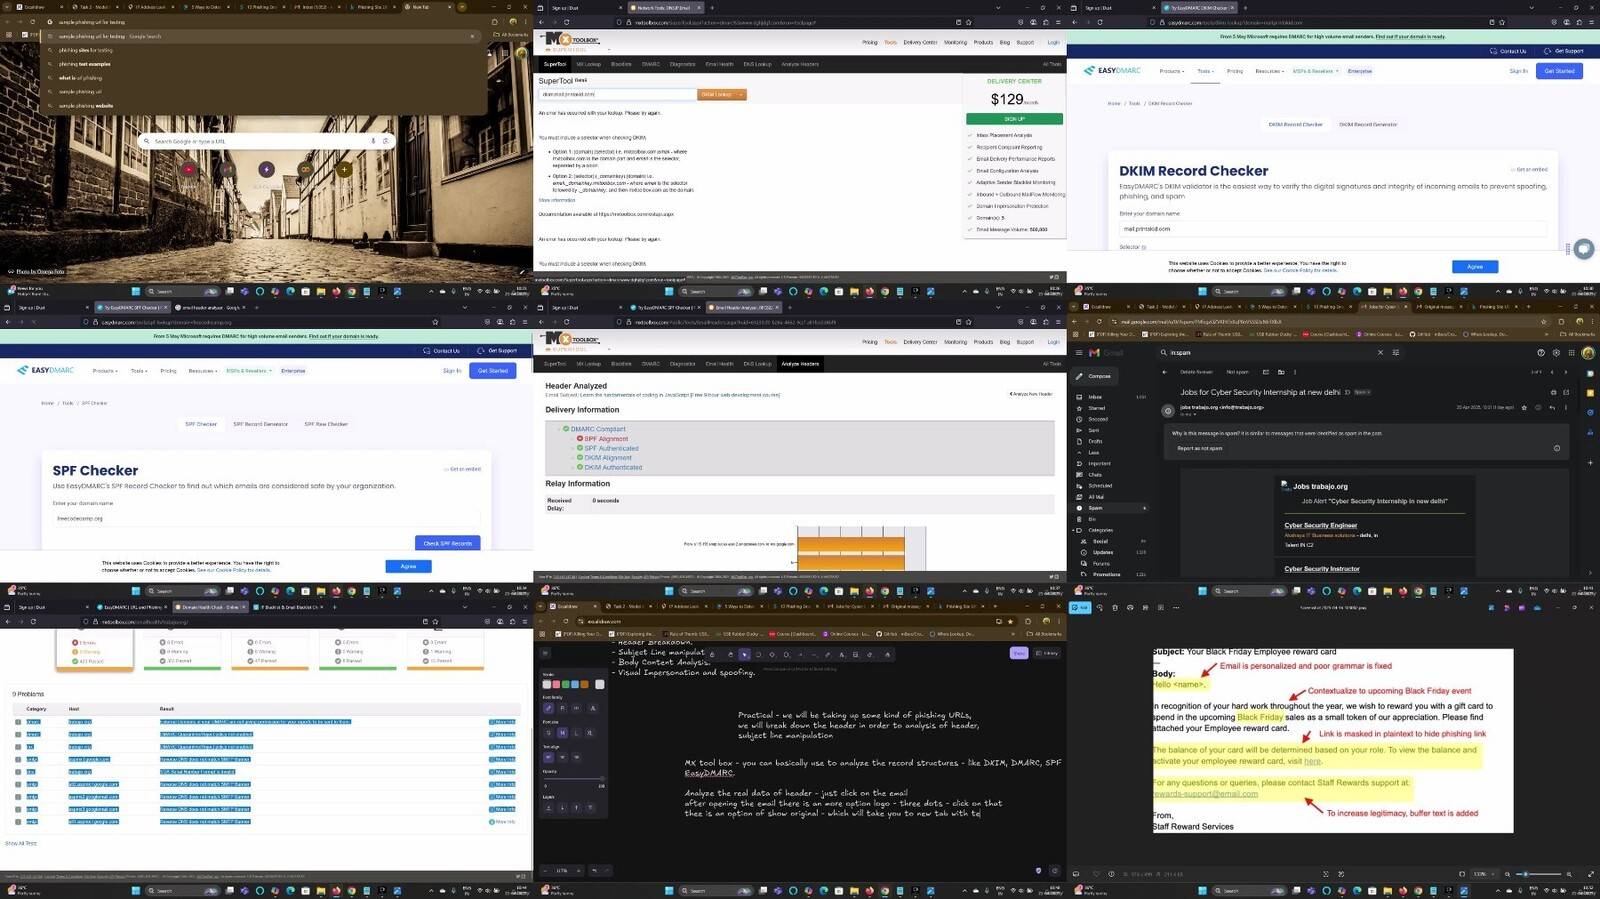Select Excalidraw text tool
The width and height of the screenshot is (1600, 899).
click(842, 655)
